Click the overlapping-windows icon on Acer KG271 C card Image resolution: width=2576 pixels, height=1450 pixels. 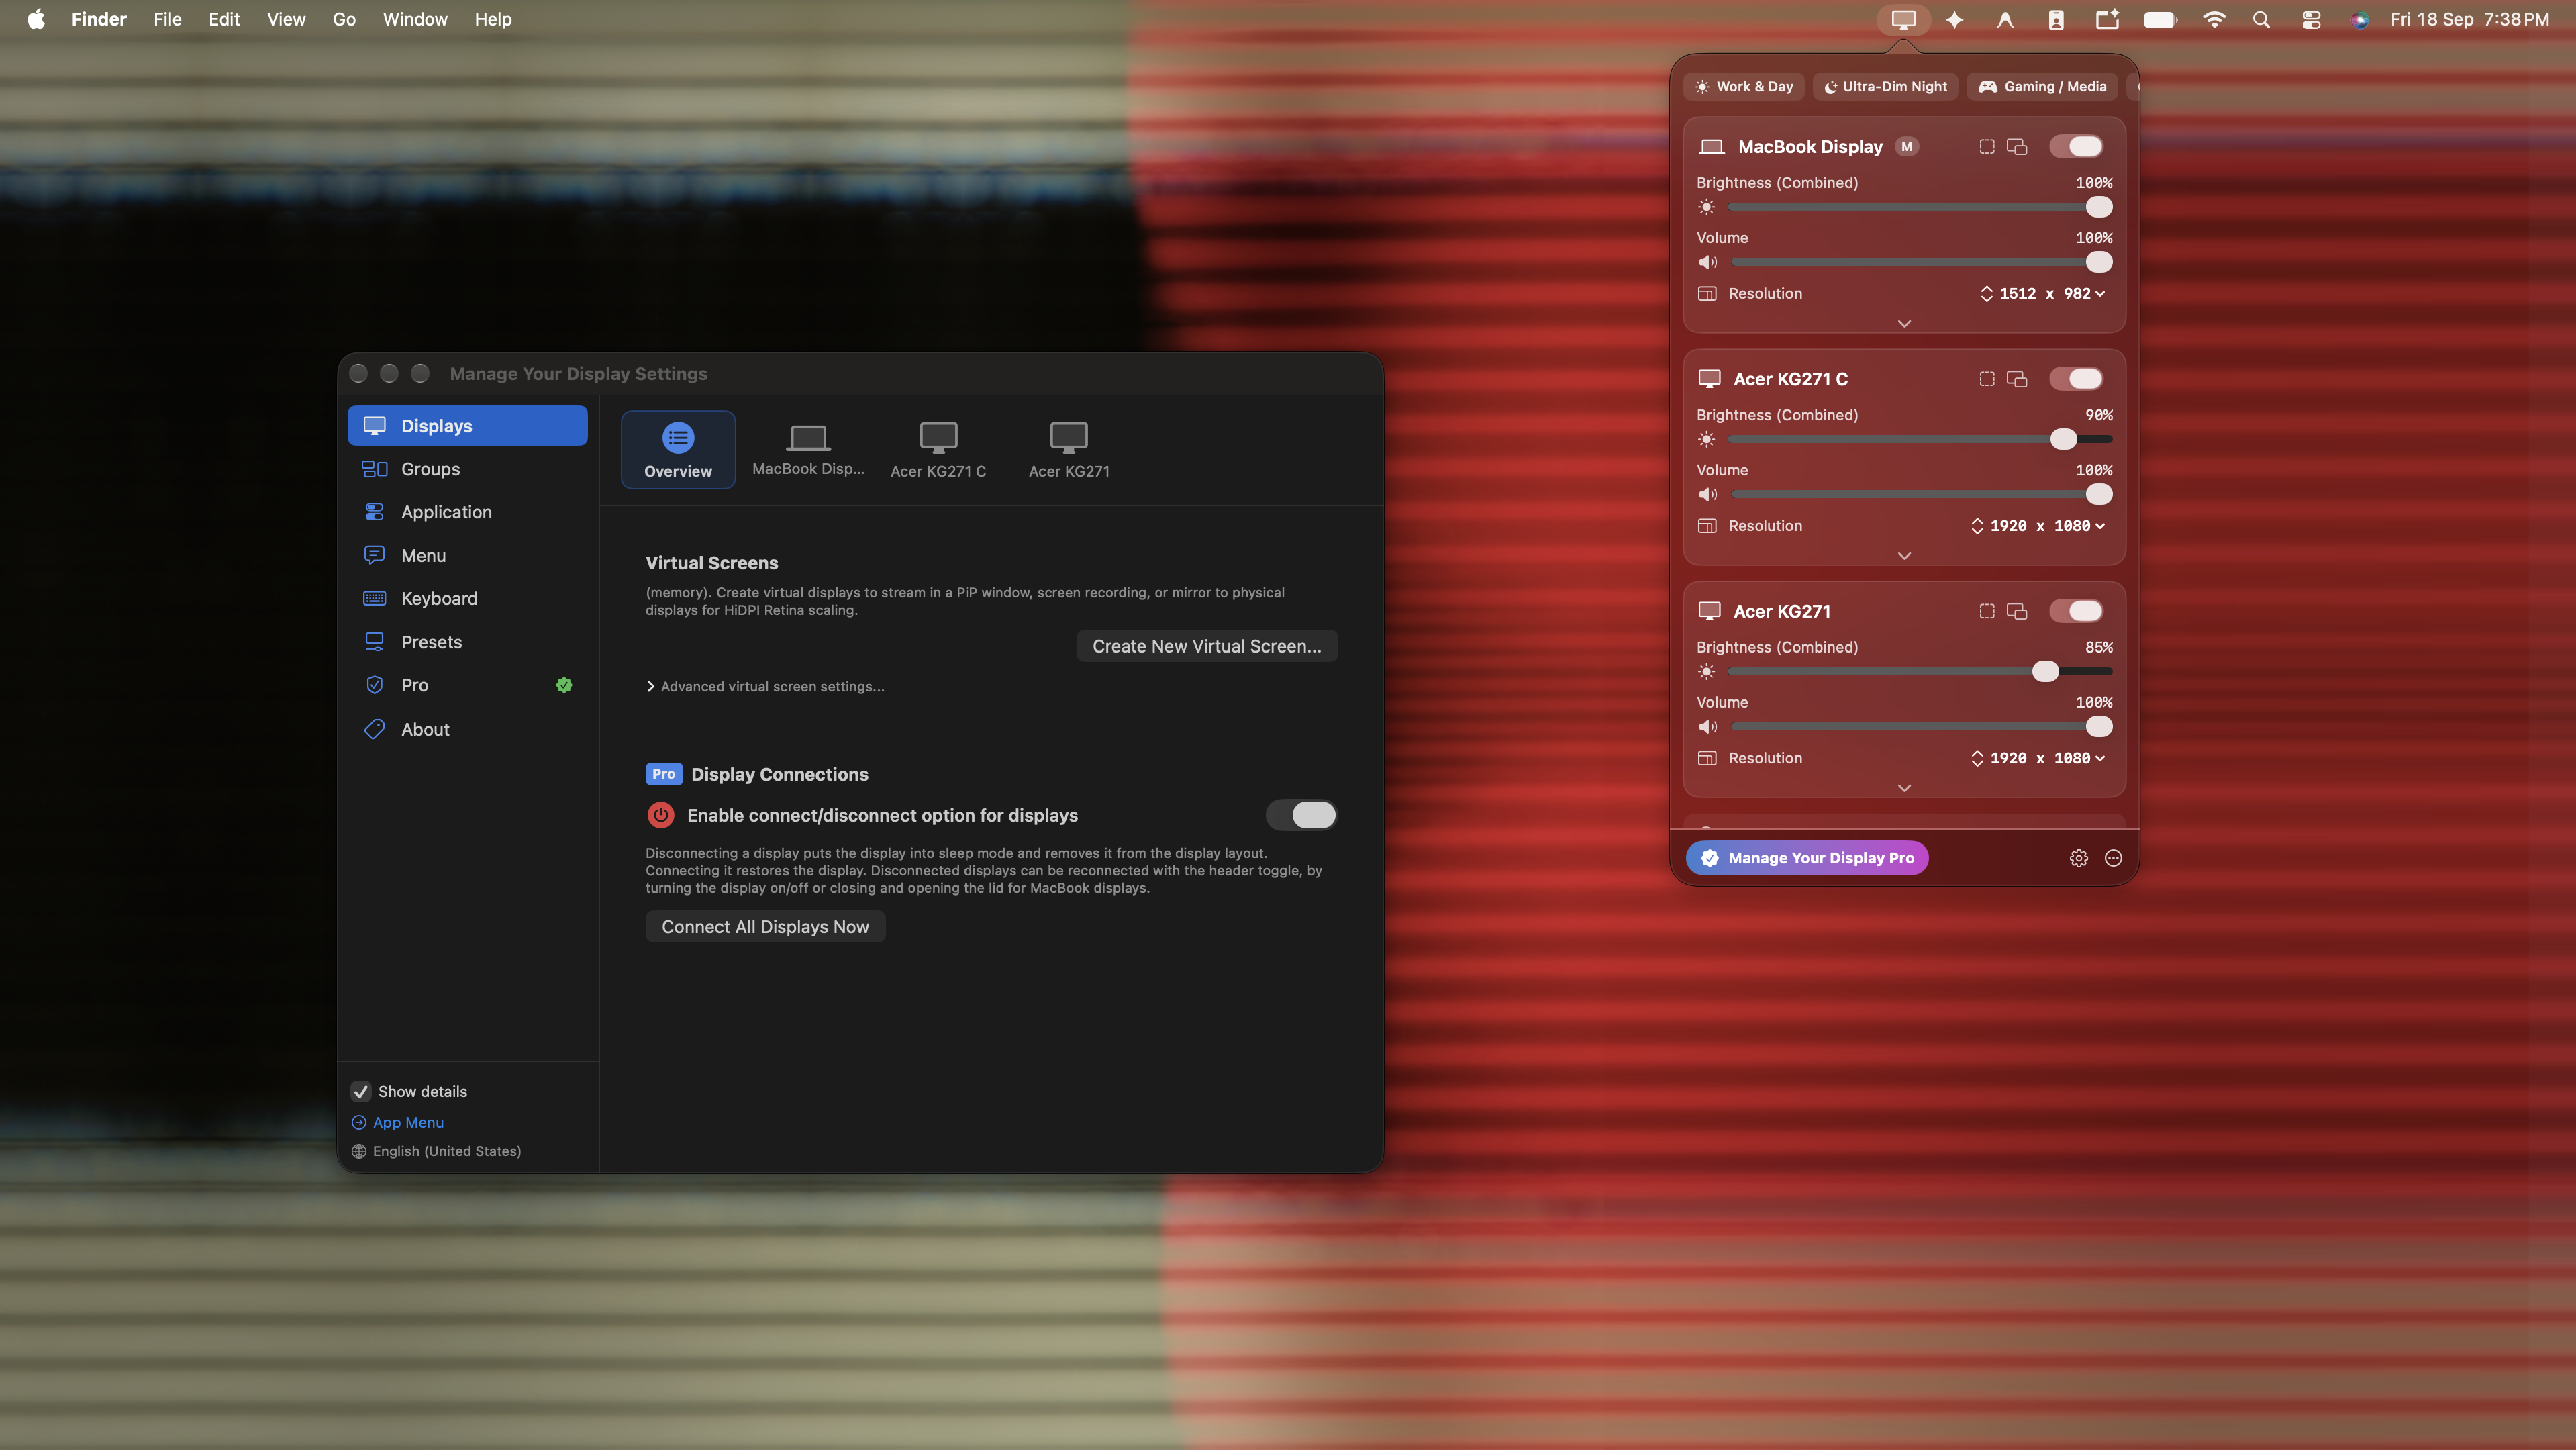pos(2017,379)
